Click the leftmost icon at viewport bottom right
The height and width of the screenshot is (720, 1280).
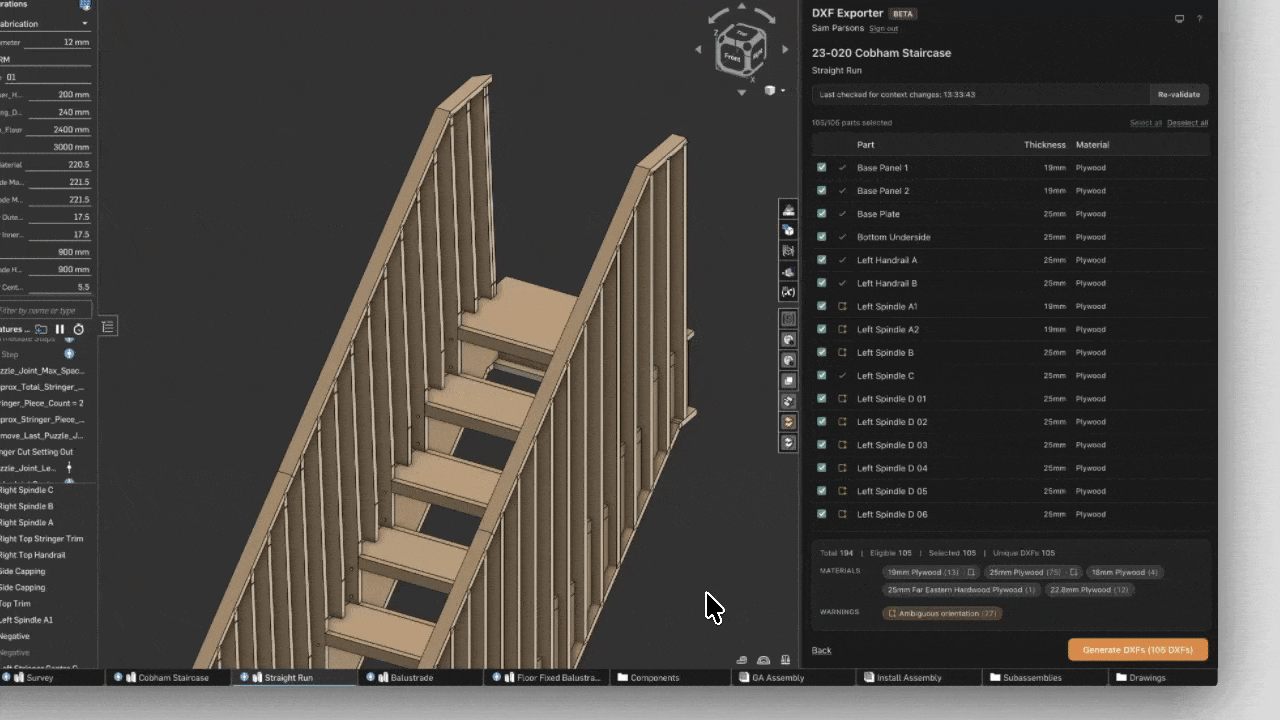[742, 660]
